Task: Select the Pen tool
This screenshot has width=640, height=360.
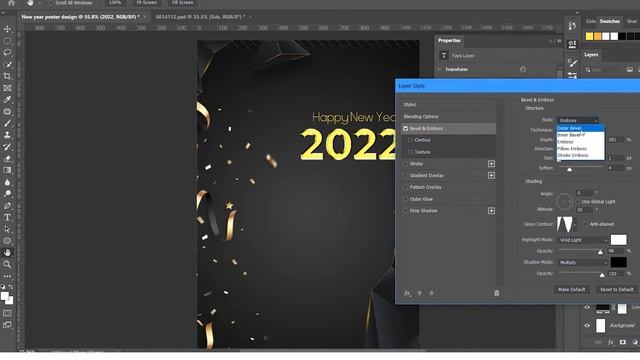Action: pos(7,206)
